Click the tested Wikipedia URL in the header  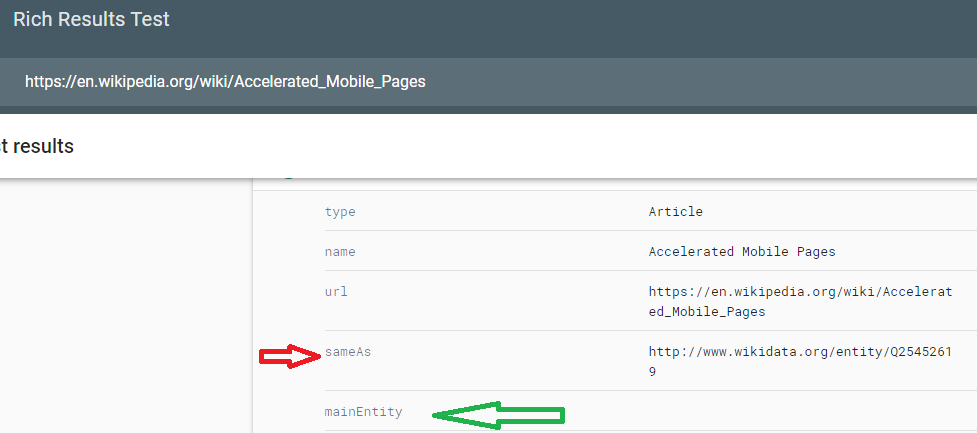(x=225, y=82)
